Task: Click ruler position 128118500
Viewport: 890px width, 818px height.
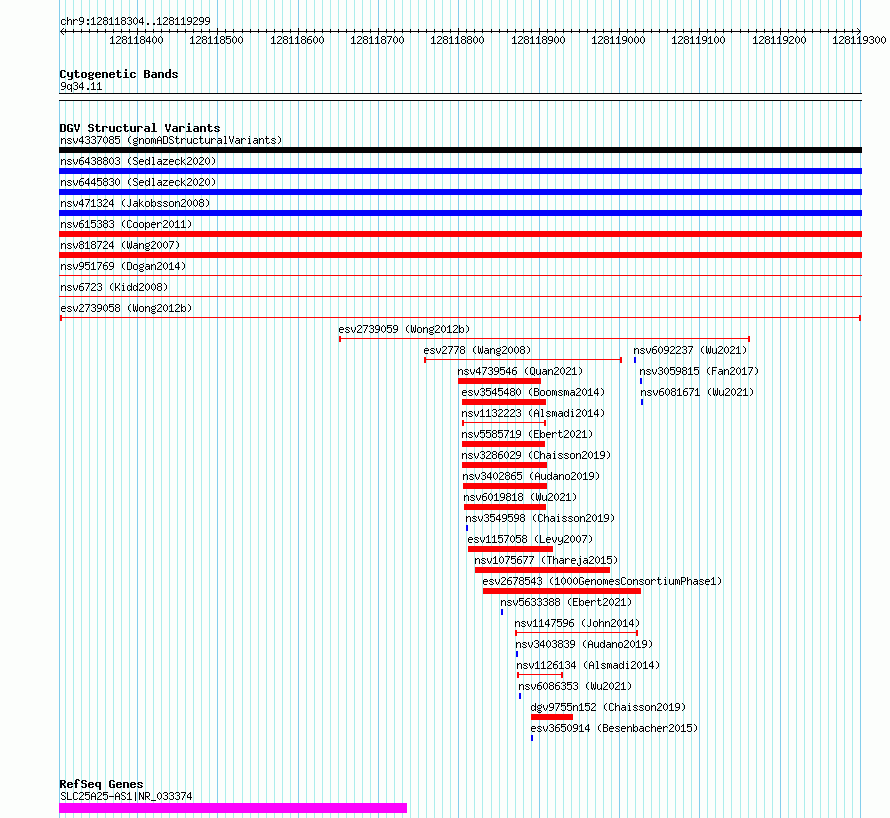Action: coord(216,40)
